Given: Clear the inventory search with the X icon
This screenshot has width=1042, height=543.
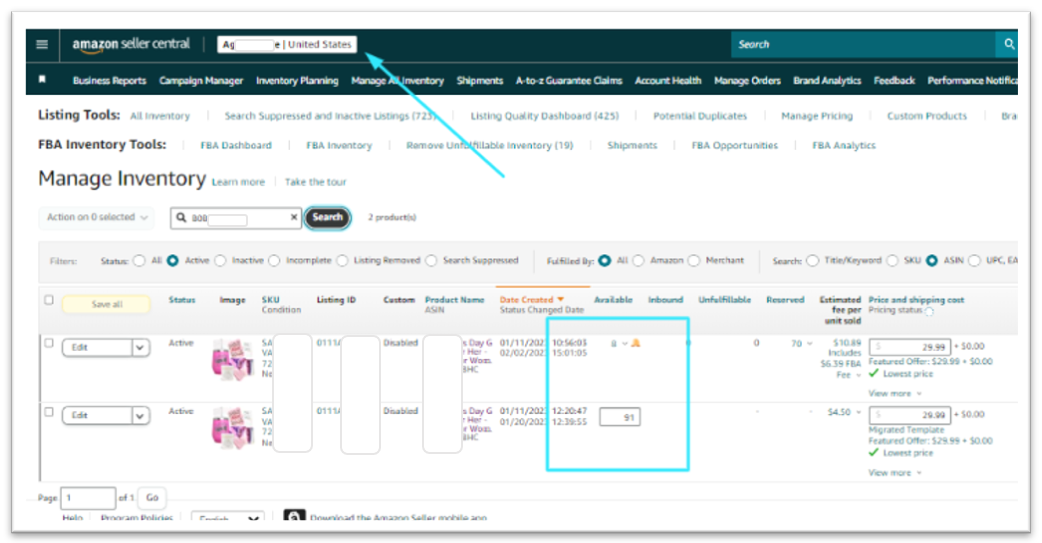Looking at the screenshot, I should coord(294,217).
